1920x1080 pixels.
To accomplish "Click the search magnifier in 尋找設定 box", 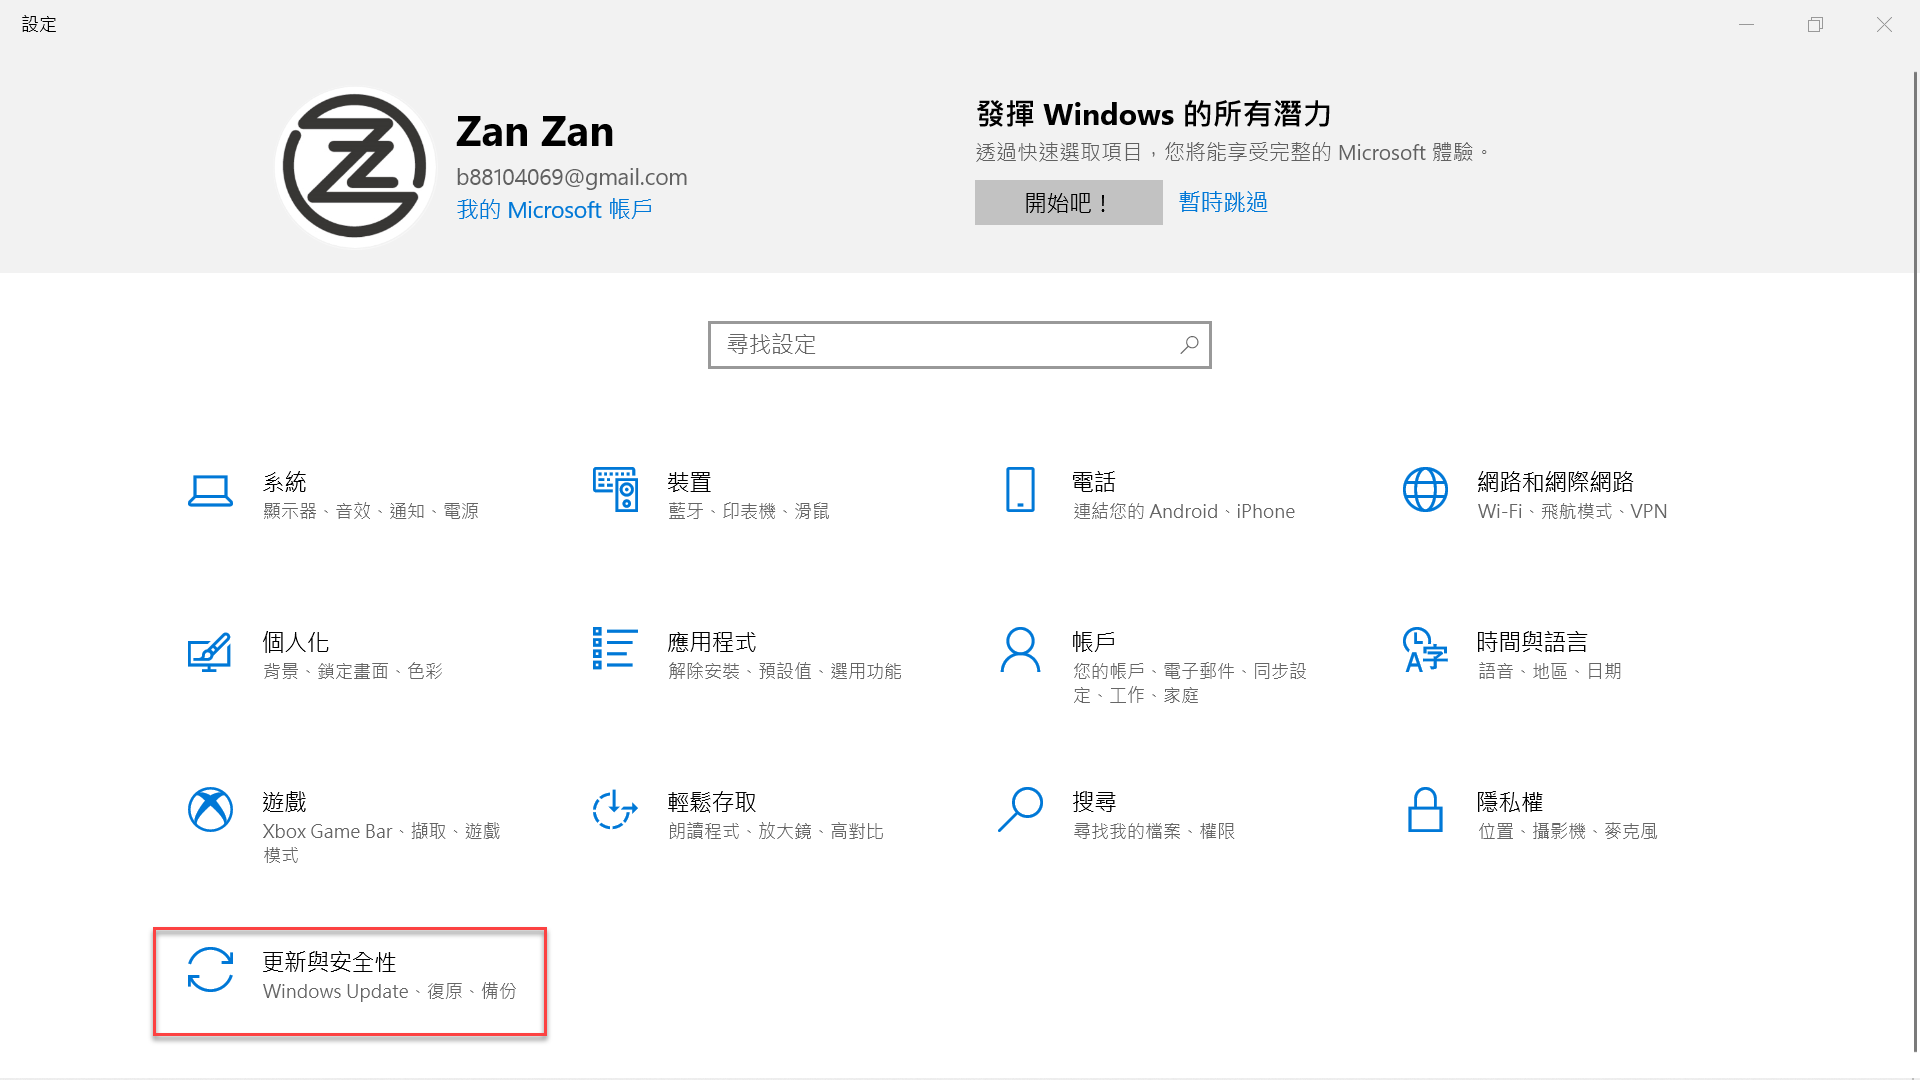I will 1189,345.
